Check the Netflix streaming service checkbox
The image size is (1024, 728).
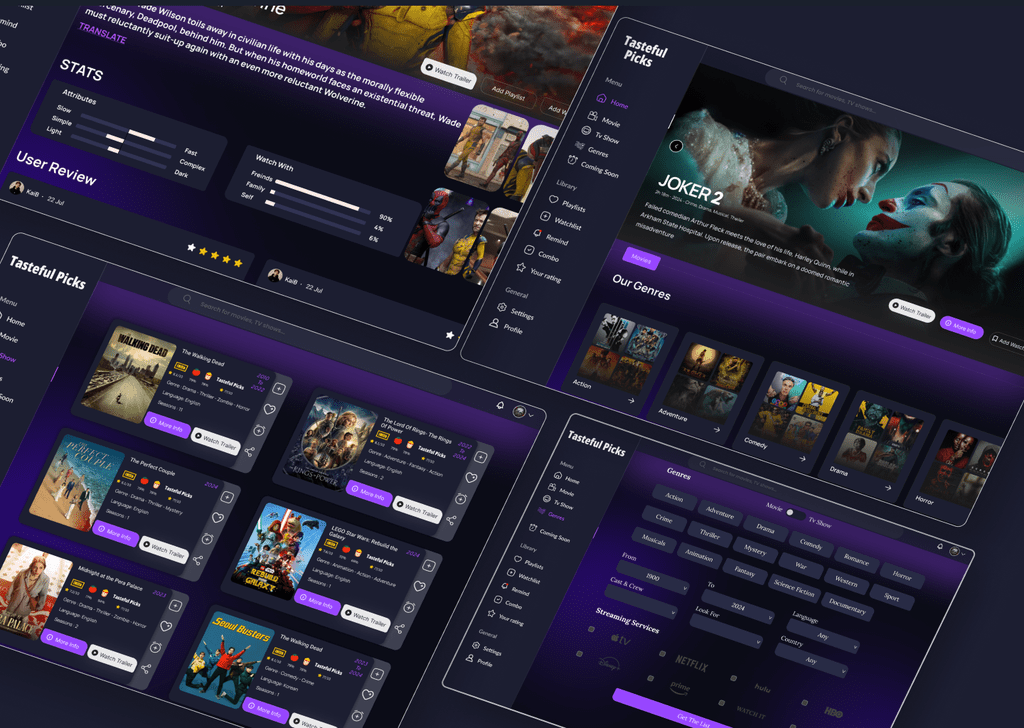662,654
